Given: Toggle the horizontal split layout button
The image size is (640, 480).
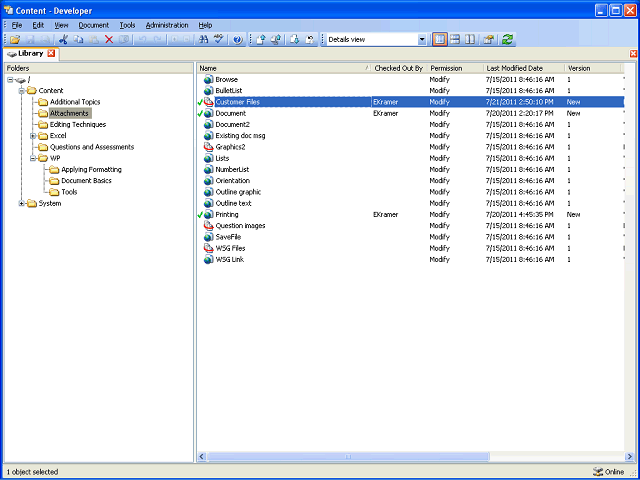Looking at the screenshot, I should click(x=455, y=40).
